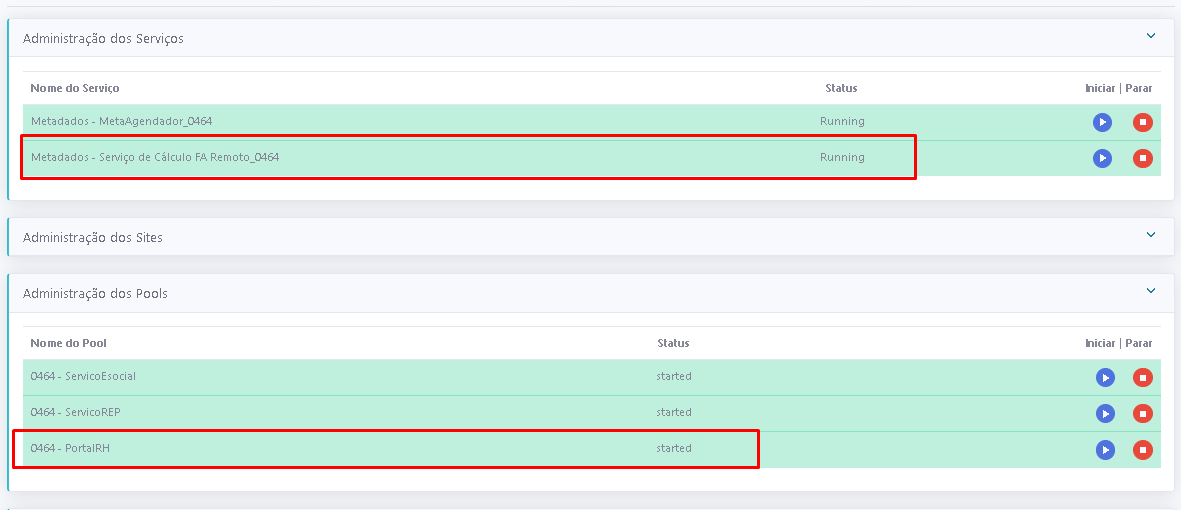The image size is (1181, 510).
Task: Select Metadados - MetaAgendador_0464 service name
Action: (x=121, y=121)
